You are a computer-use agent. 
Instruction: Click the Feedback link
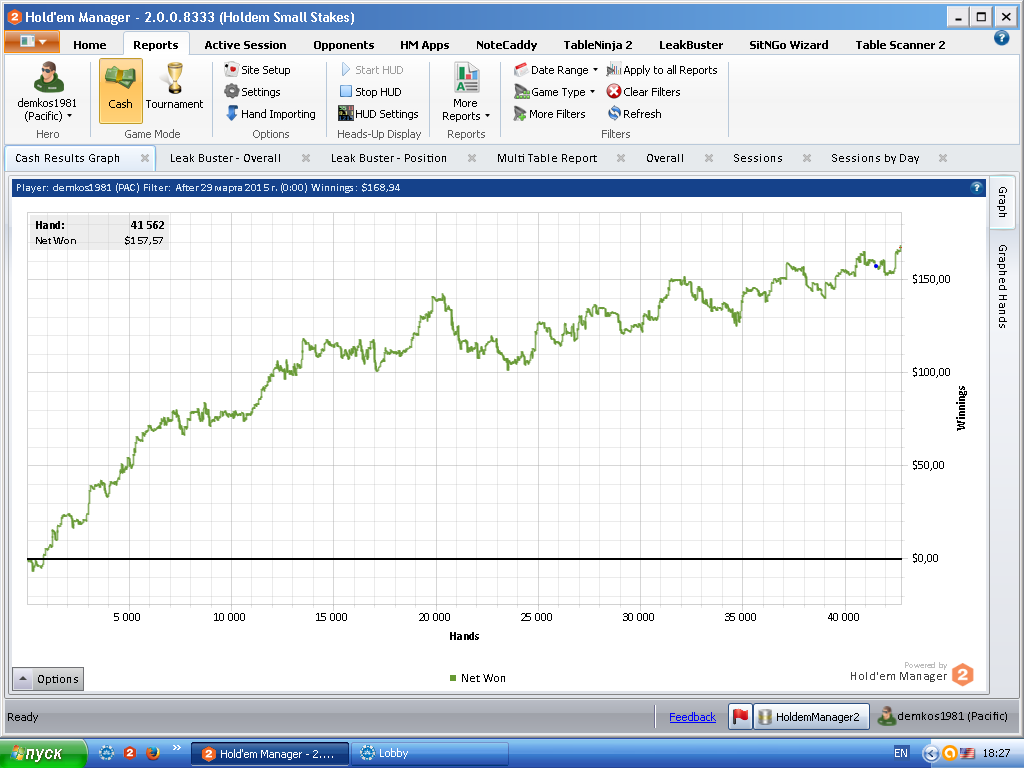coord(692,717)
